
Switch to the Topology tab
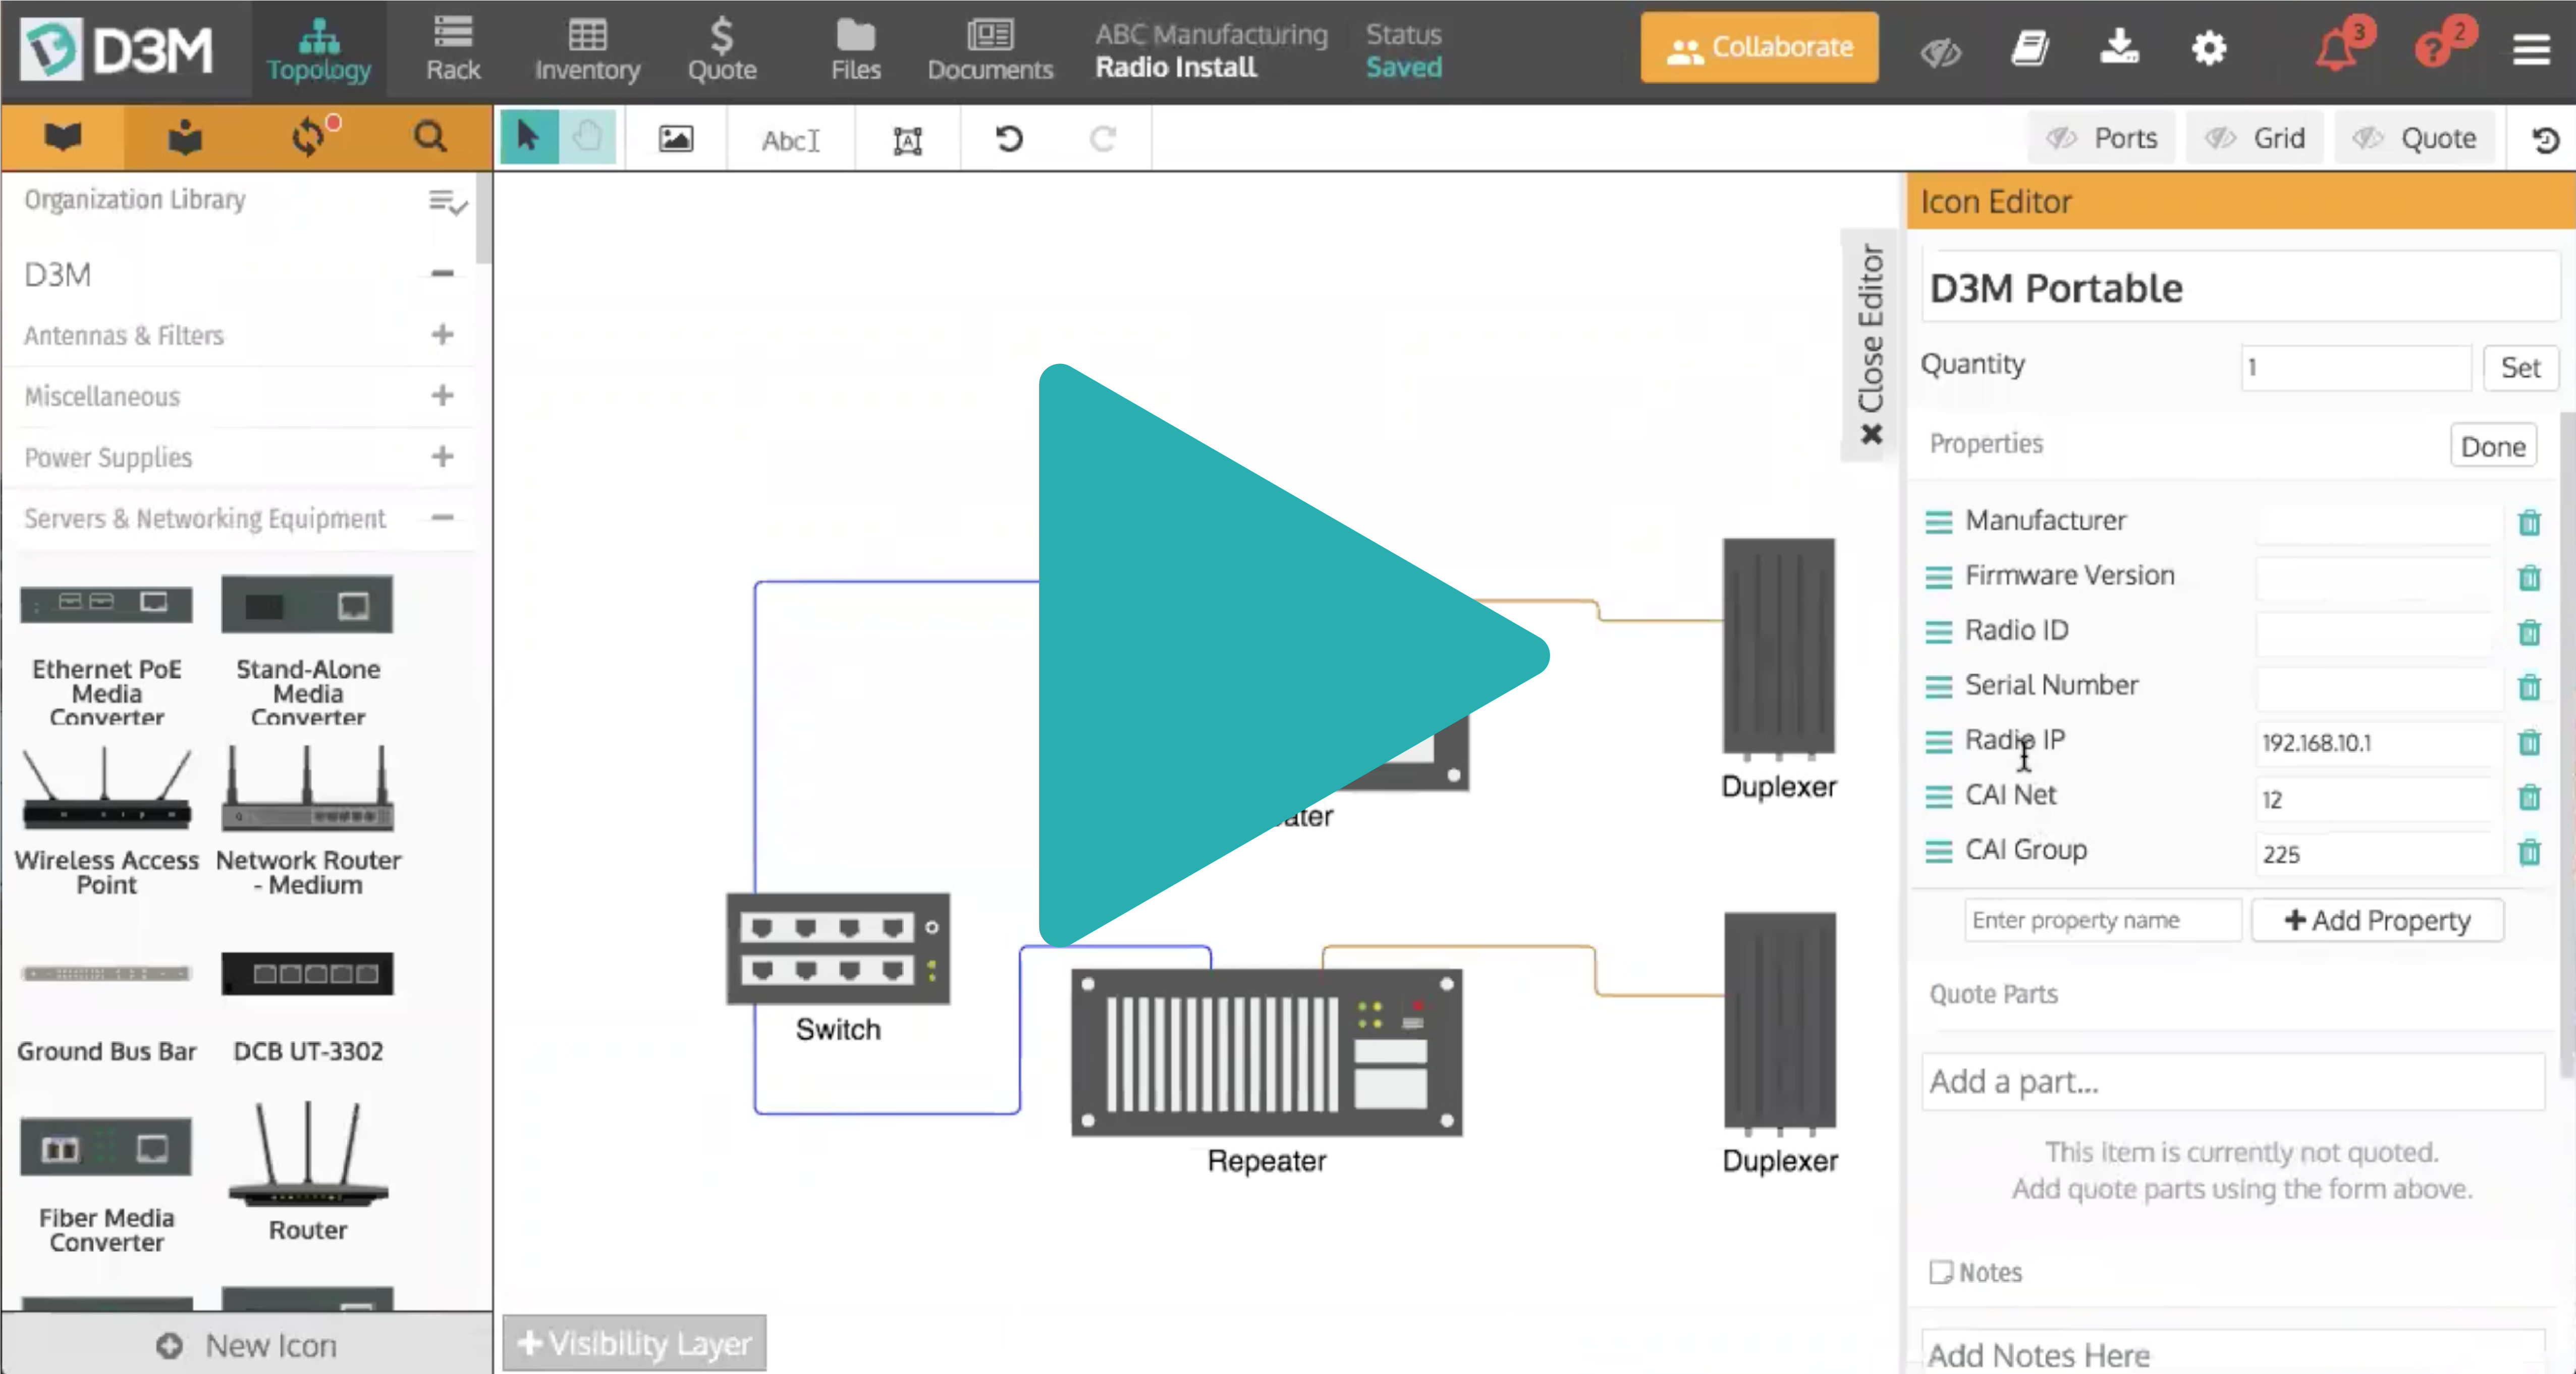pos(318,48)
